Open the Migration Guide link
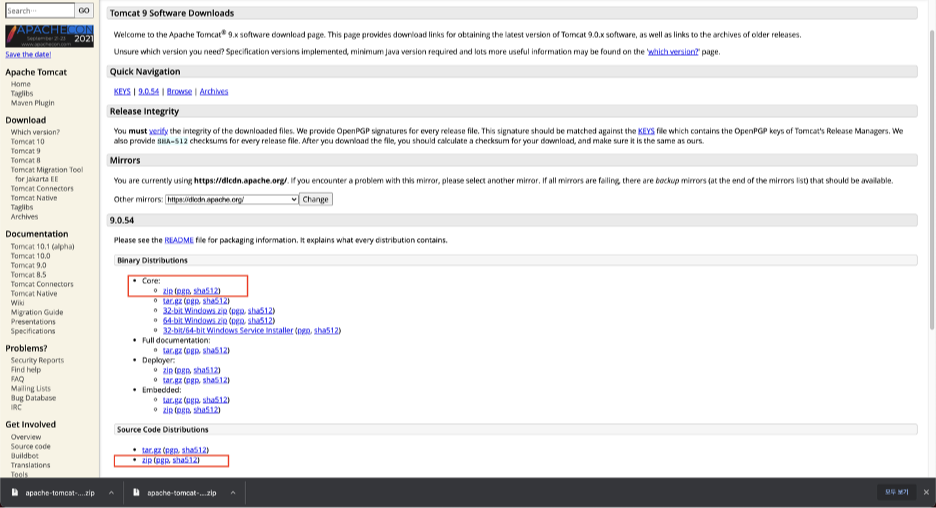Image resolution: width=936 pixels, height=508 pixels. [x=37, y=312]
